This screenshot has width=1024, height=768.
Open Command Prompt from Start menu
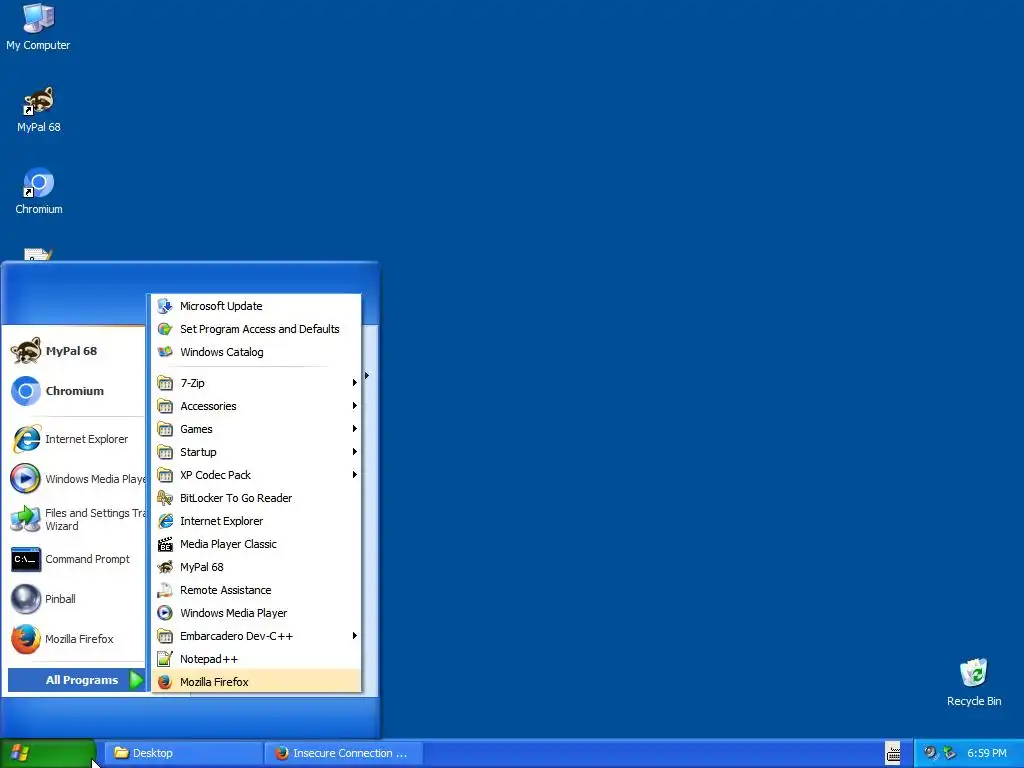coord(75,559)
